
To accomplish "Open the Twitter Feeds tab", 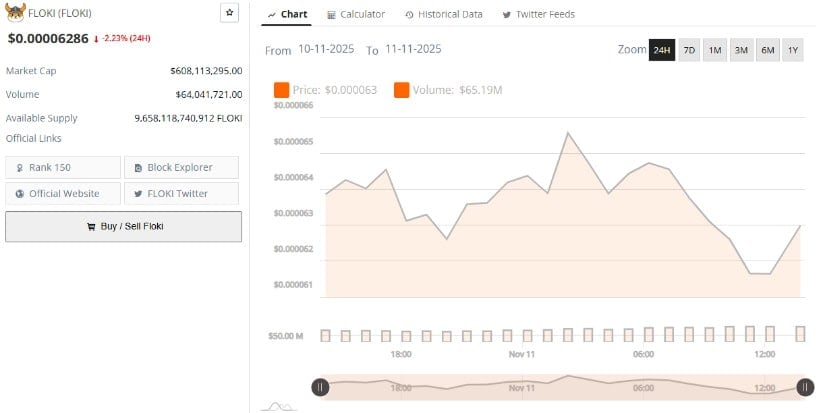I will 538,14.
